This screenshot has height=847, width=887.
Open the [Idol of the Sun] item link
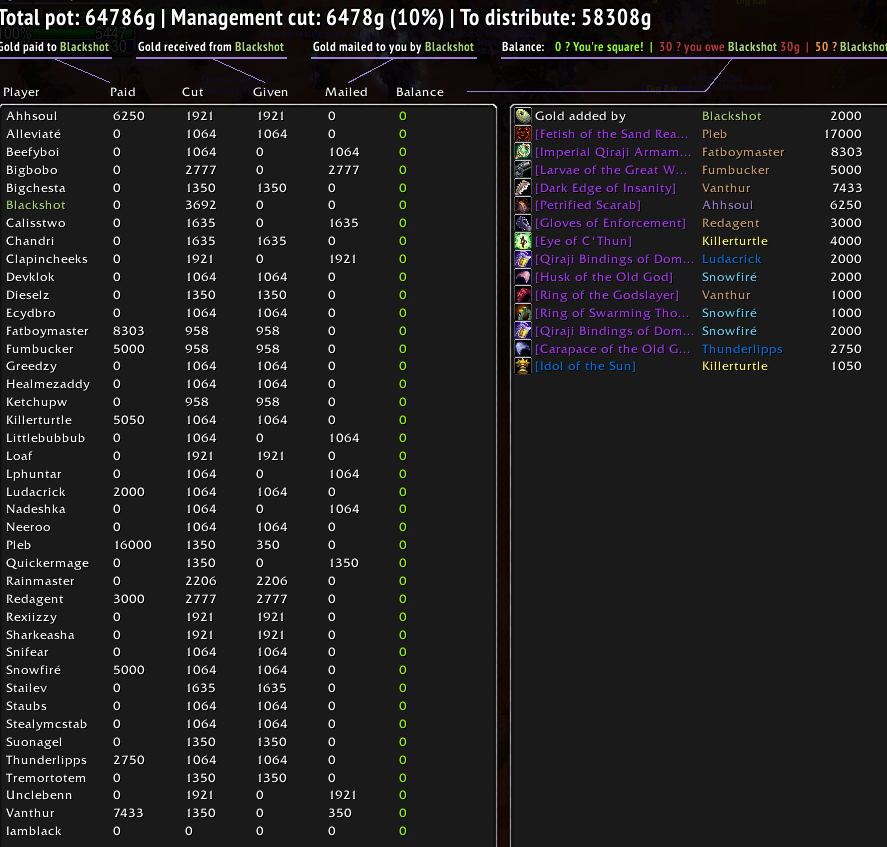(585, 366)
